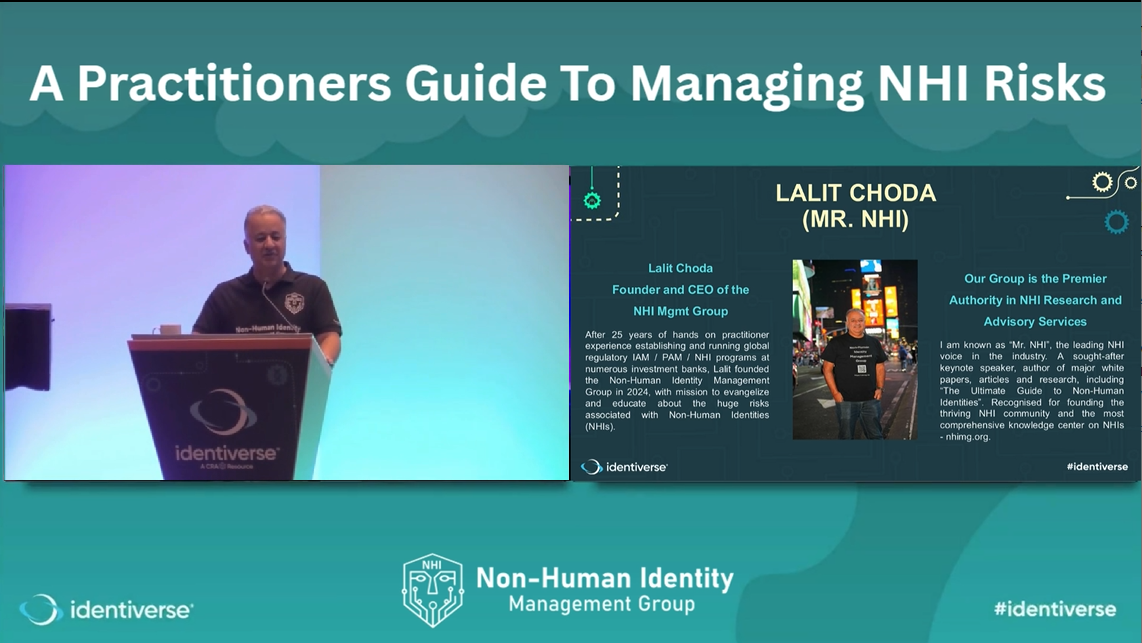Click the '(MR. NHI)' subtitle
Image resolution: width=1142 pixels, height=643 pixels.
[x=855, y=219]
